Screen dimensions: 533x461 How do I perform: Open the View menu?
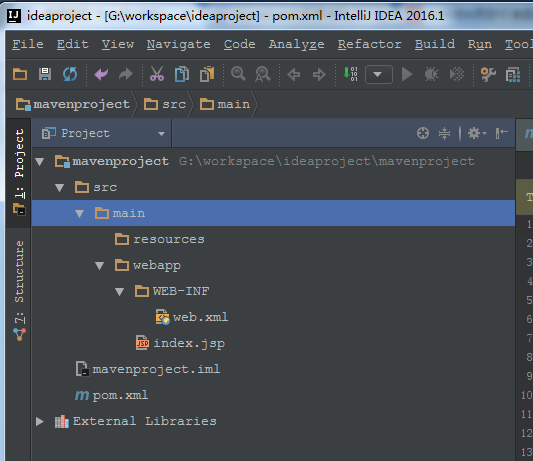[x=118, y=44]
